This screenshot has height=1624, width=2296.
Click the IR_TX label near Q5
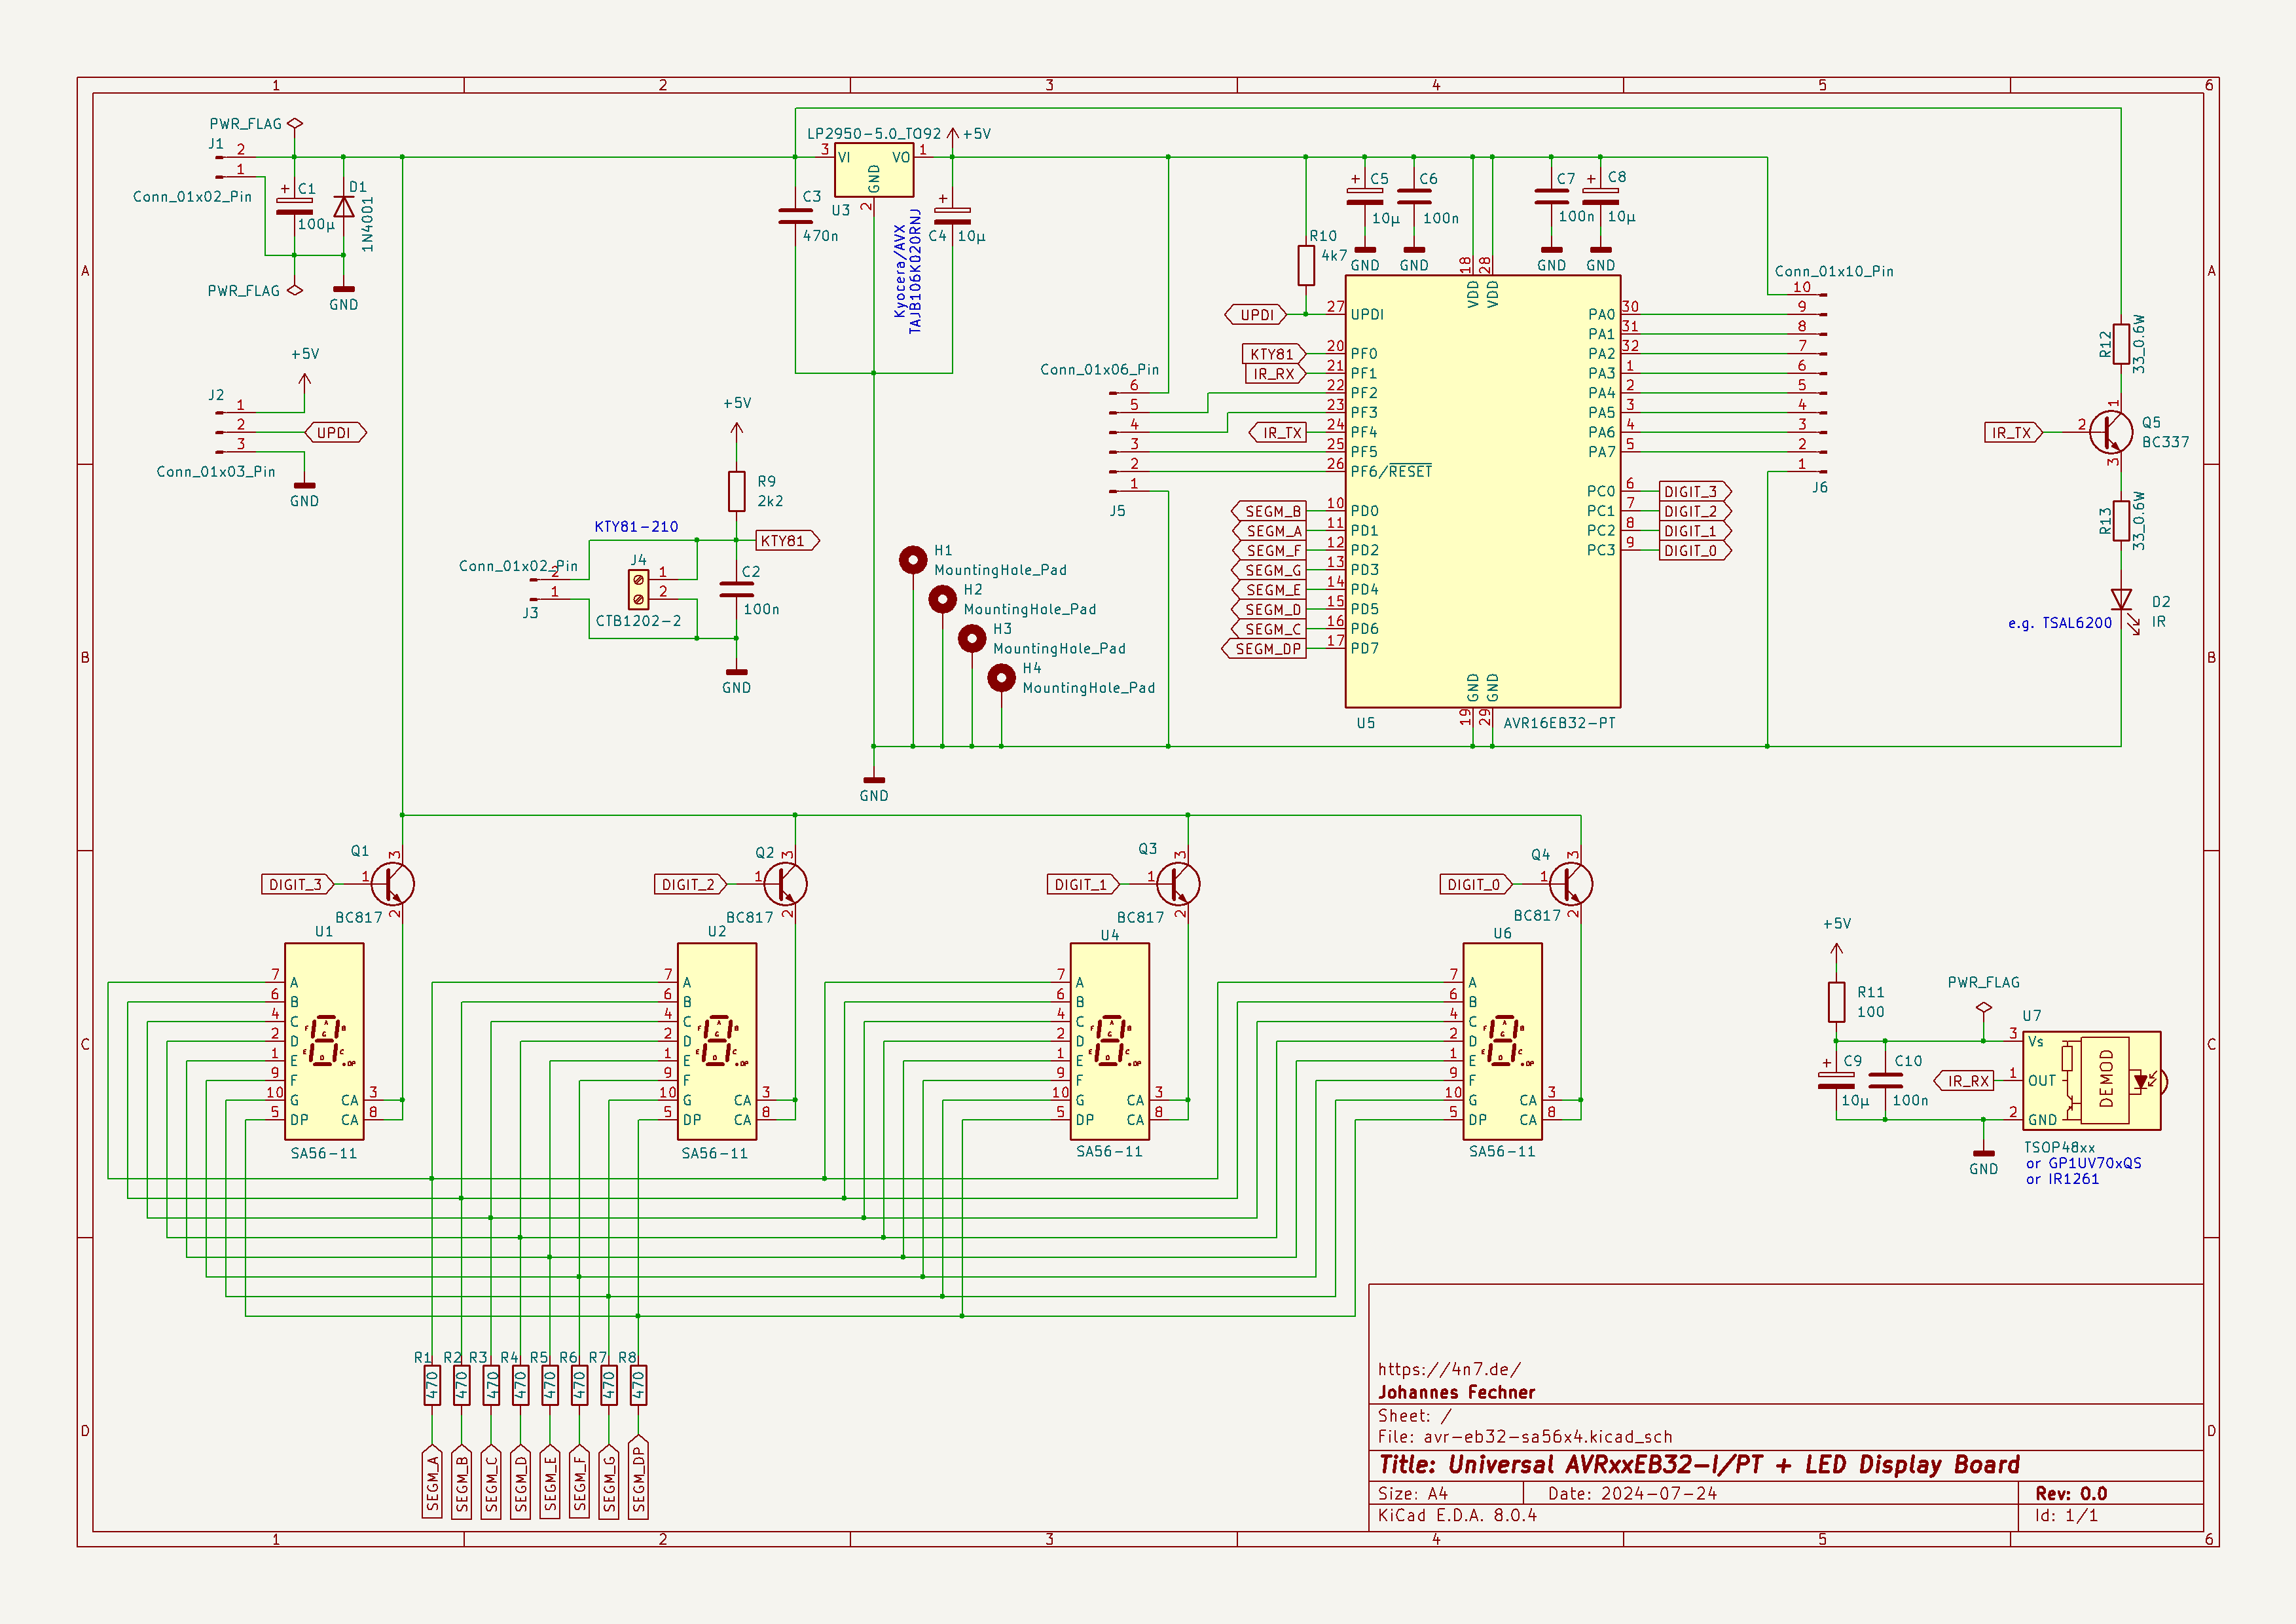point(2013,433)
